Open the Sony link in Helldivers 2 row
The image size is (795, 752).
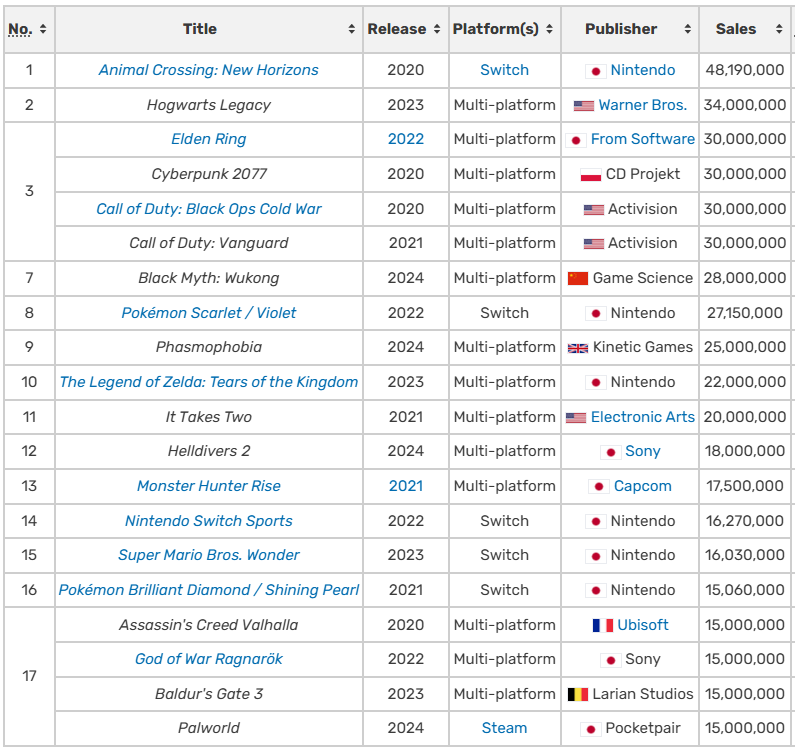(x=642, y=451)
